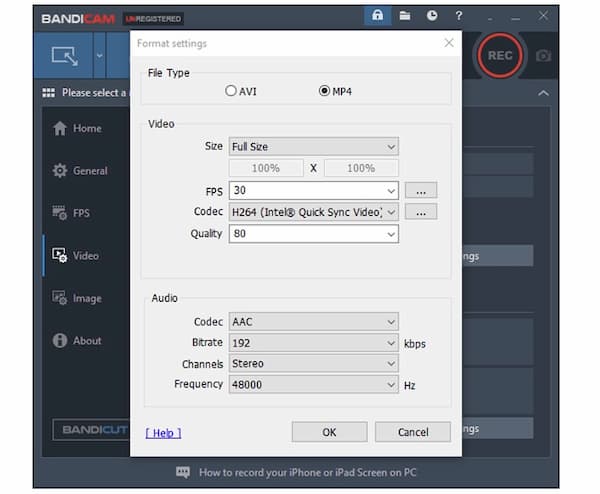The height and width of the screenshot is (494, 600).
Task: Close the Bandicam main window
Action: point(543,16)
